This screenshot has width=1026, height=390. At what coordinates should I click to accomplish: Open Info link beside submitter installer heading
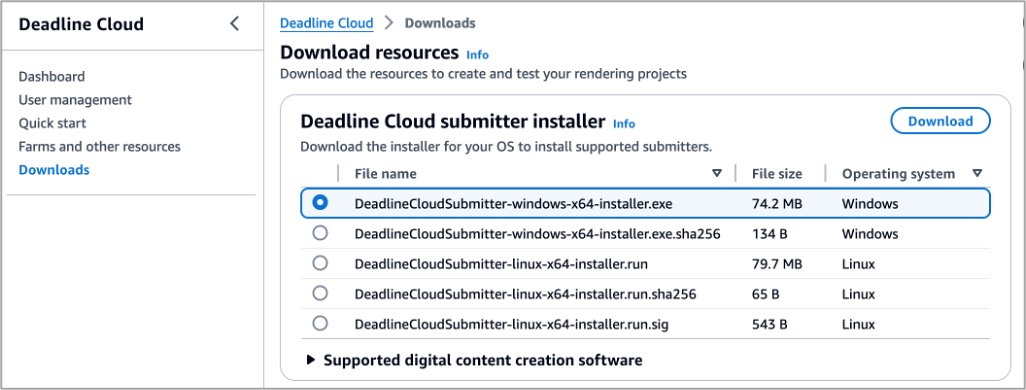pos(624,124)
